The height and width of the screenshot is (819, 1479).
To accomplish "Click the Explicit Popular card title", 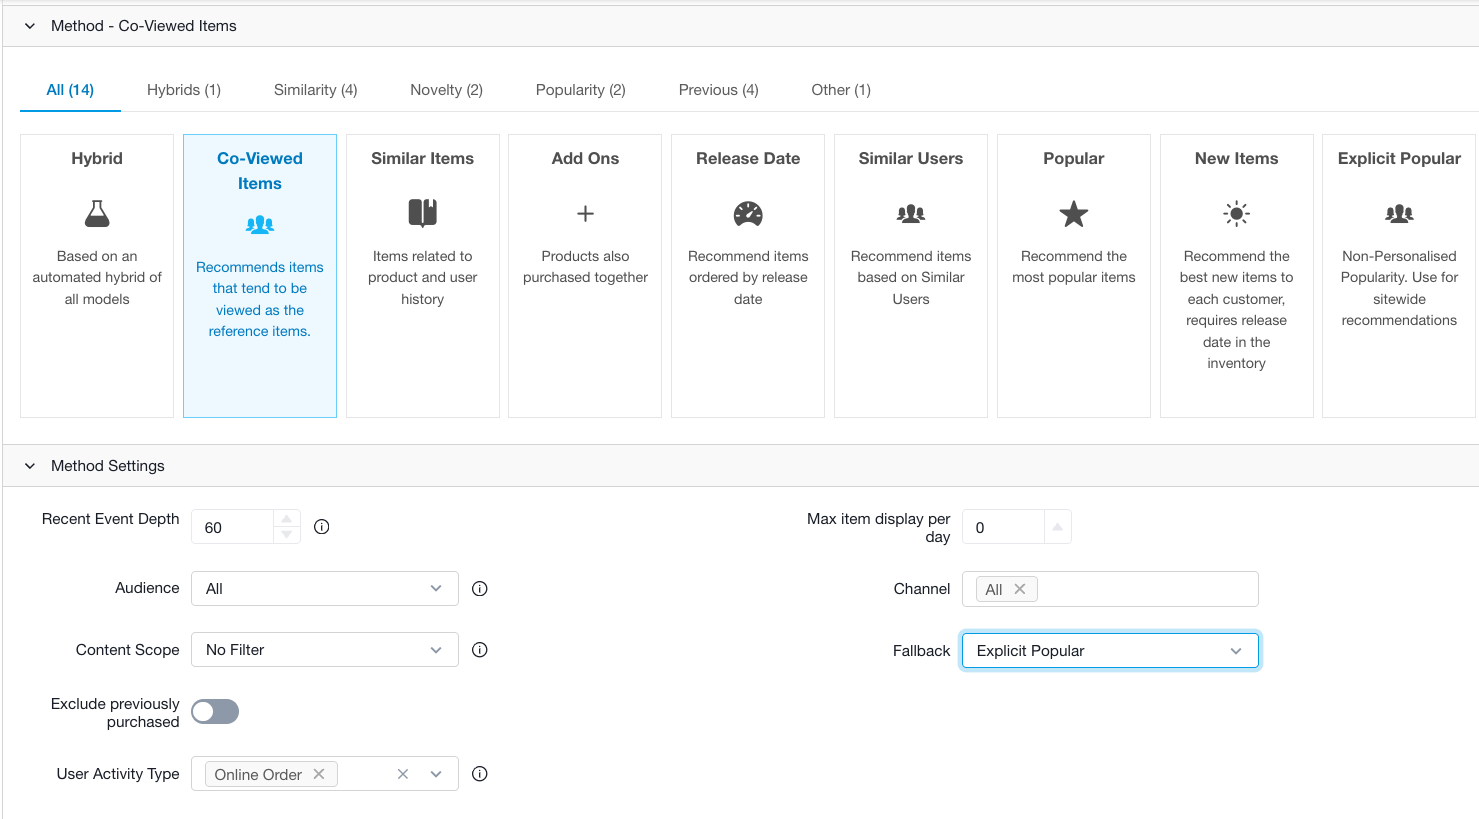I will pyautogui.click(x=1400, y=158).
